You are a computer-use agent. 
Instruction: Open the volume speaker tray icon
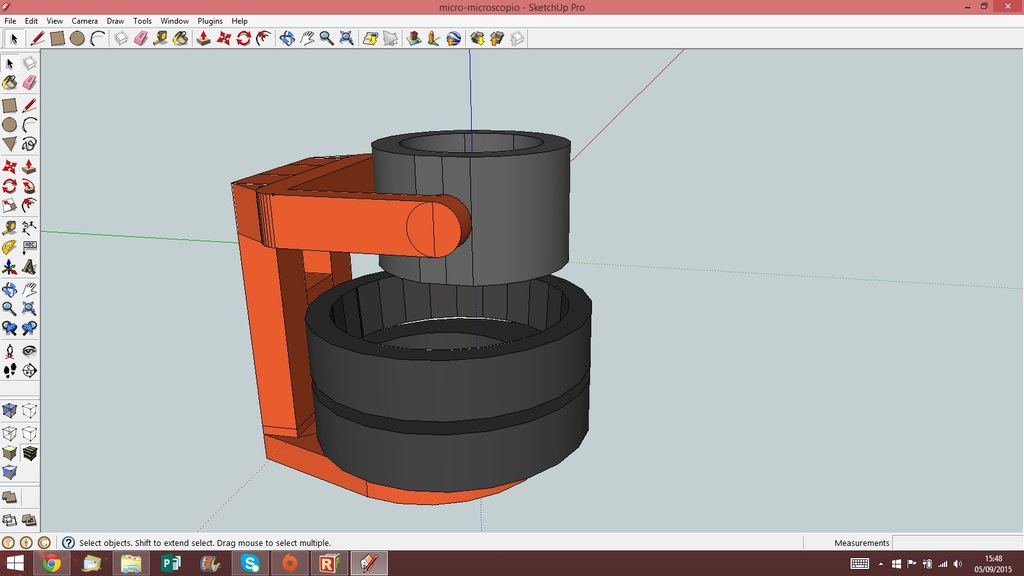tap(958, 564)
